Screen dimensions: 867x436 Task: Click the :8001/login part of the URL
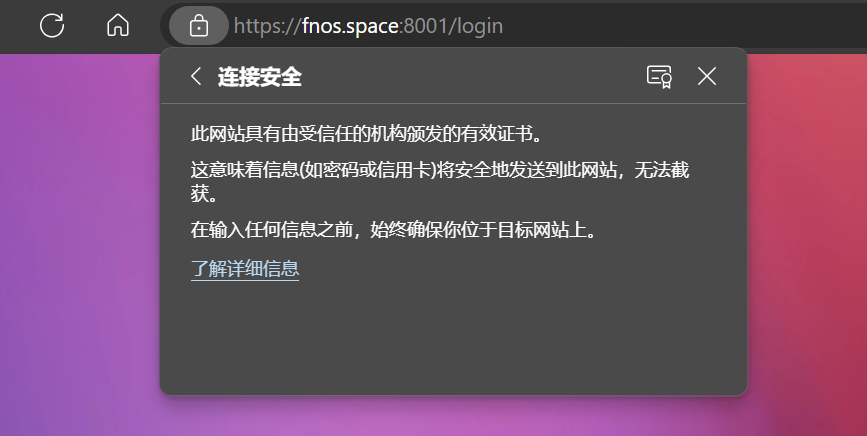(x=451, y=26)
